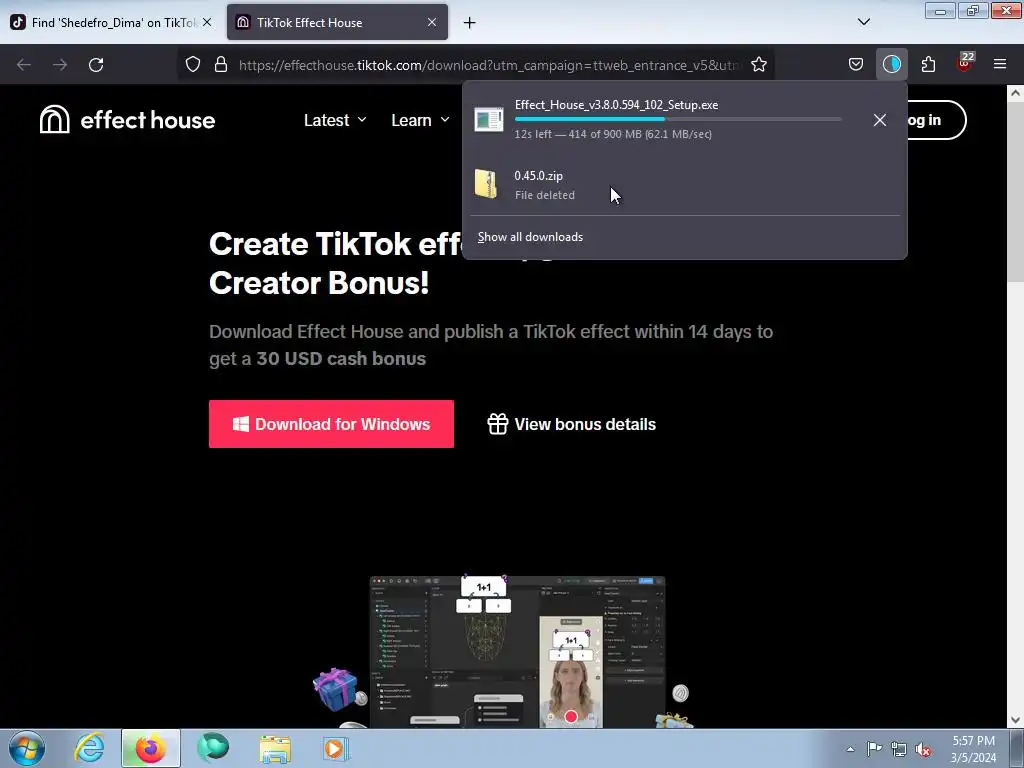Click the Action Center flag icon
This screenshot has height=768, width=1024.
[x=874, y=749]
